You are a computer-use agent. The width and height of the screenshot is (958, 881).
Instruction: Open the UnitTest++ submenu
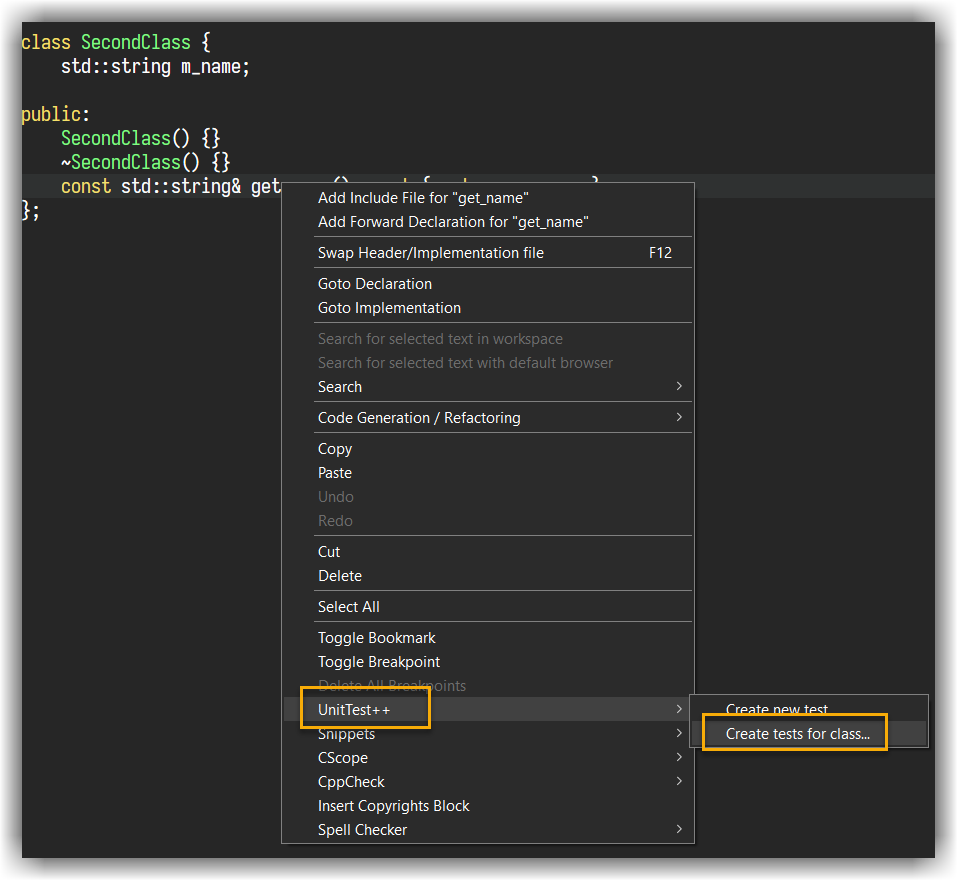click(354, 710)
